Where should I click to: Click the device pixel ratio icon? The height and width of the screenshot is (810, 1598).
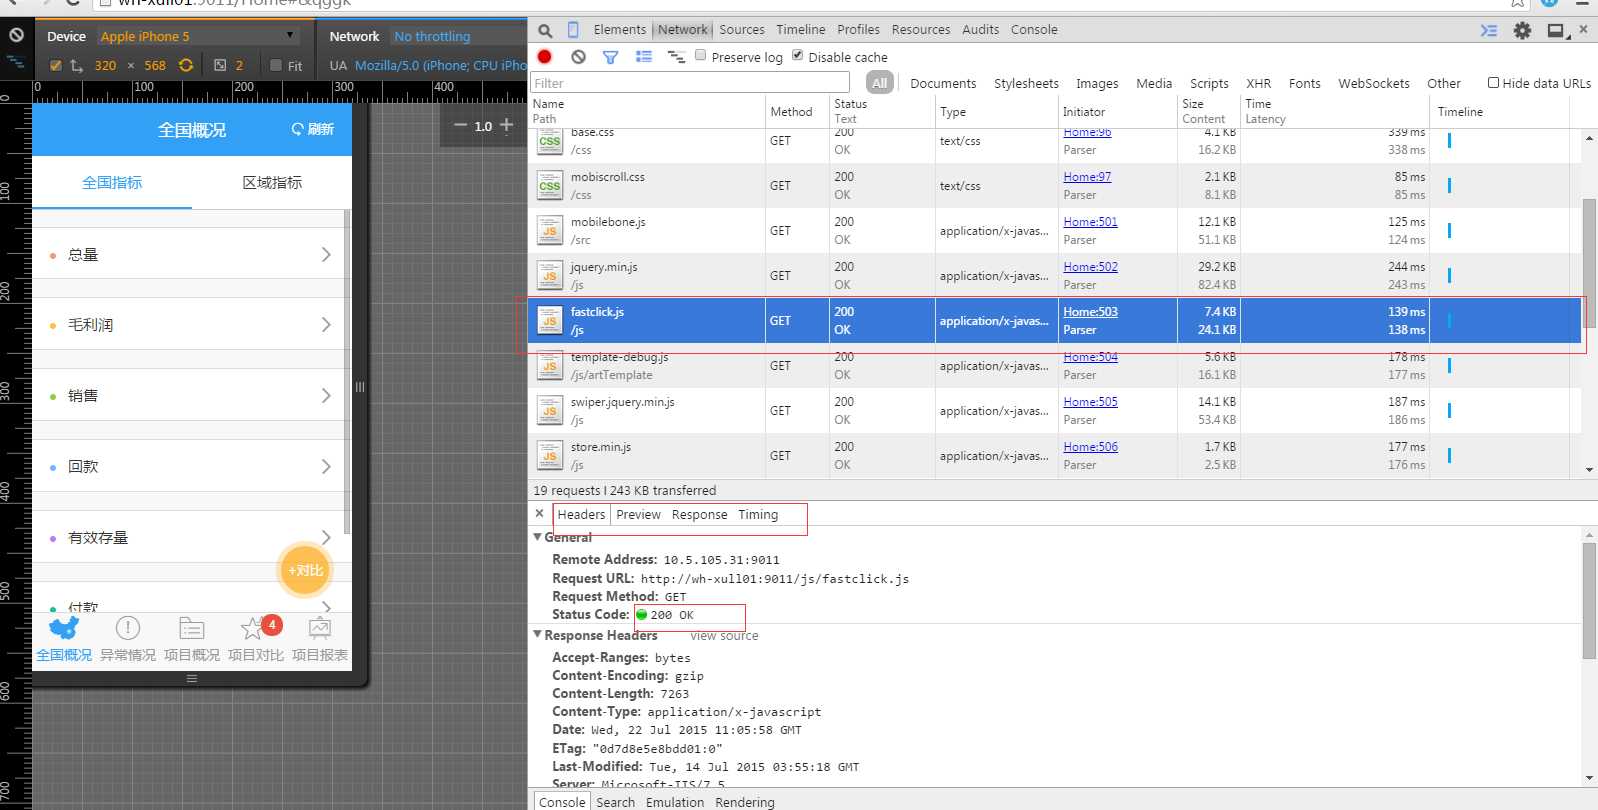coord(220,65)
